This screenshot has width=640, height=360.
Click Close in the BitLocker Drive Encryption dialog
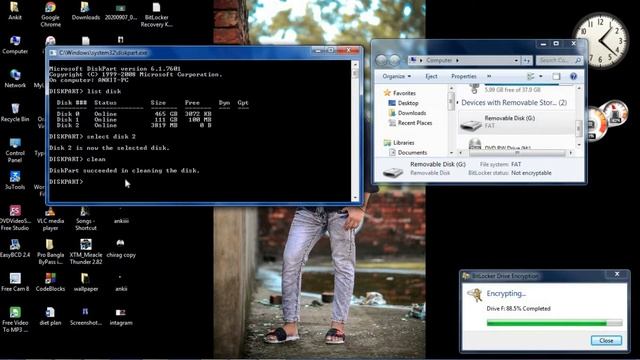(606, 340)
